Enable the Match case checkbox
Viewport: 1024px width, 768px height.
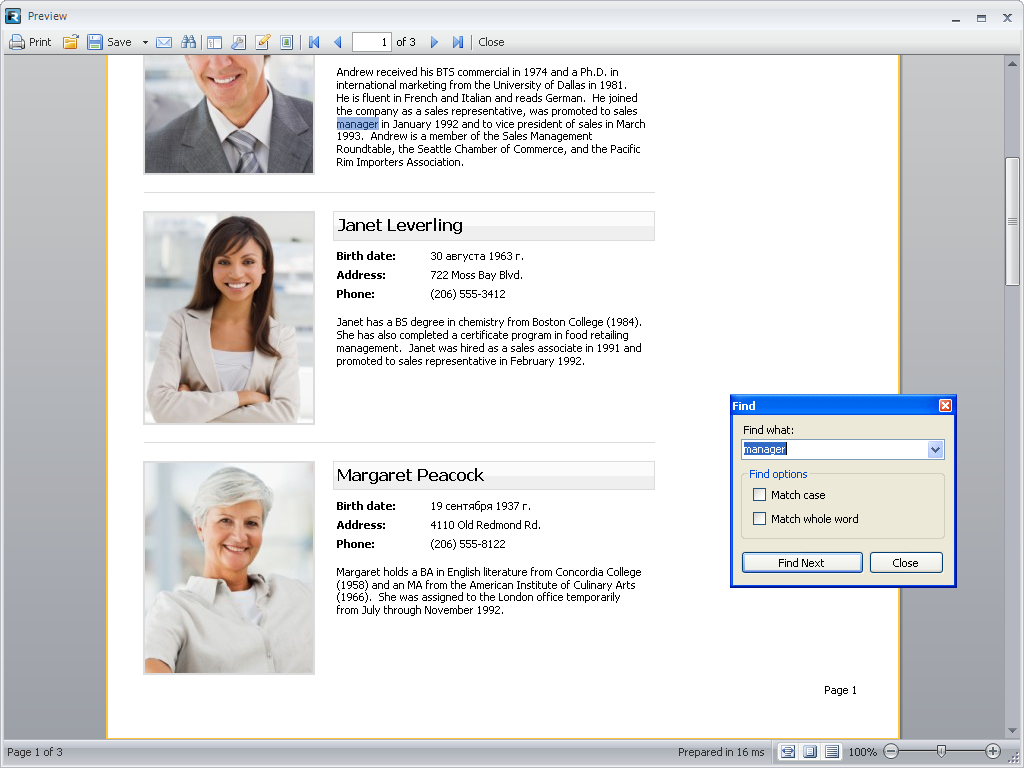(x=759, y=495)
